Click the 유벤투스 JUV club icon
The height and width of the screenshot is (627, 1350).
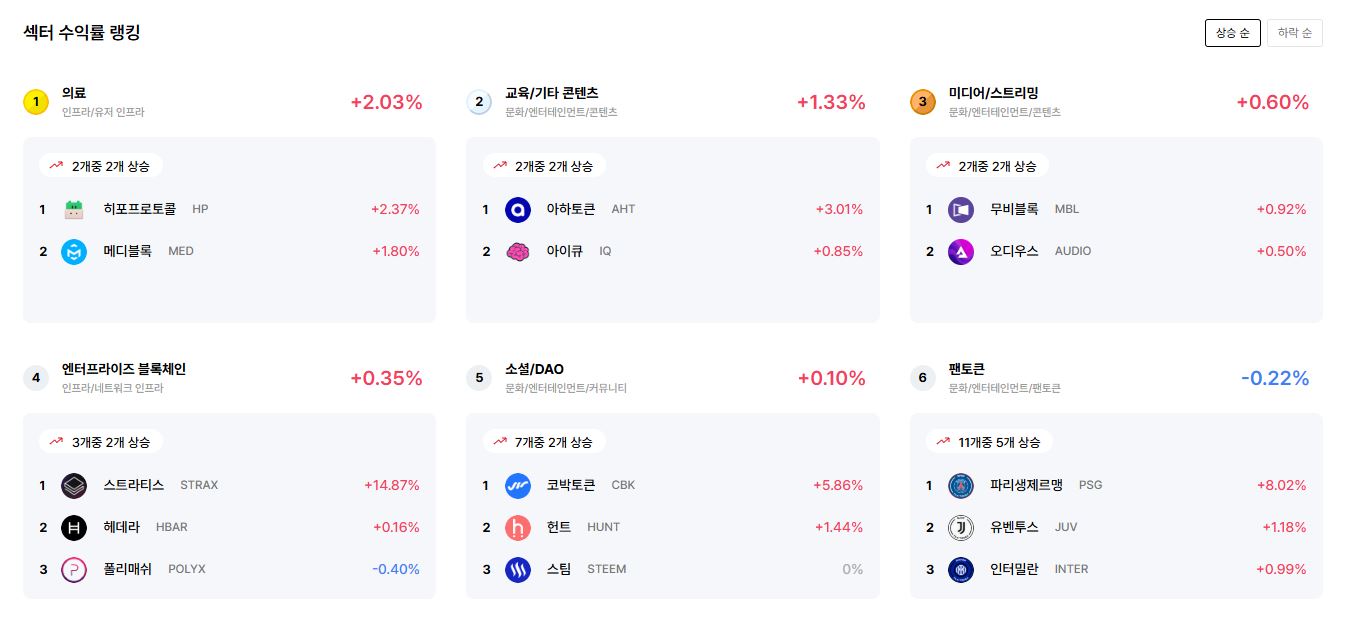point(961,527)
